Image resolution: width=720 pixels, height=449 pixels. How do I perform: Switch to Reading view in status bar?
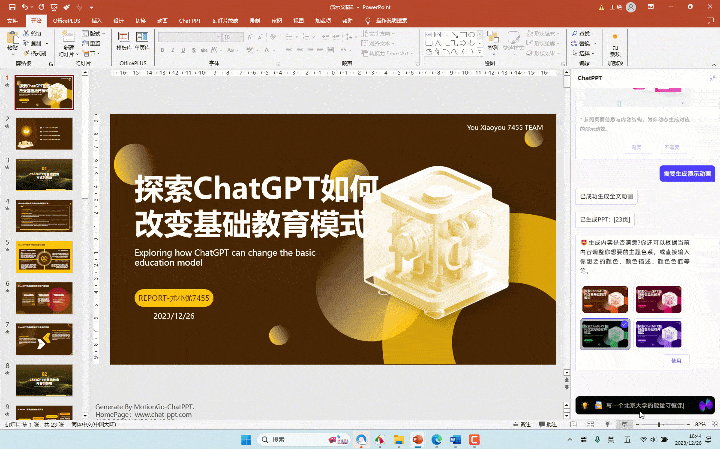pyautogui.click(x=608, y=425)
